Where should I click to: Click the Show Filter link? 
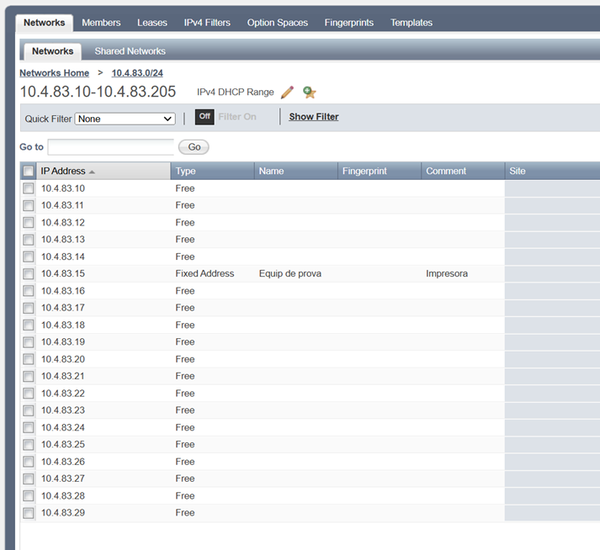tap(313, 117)
